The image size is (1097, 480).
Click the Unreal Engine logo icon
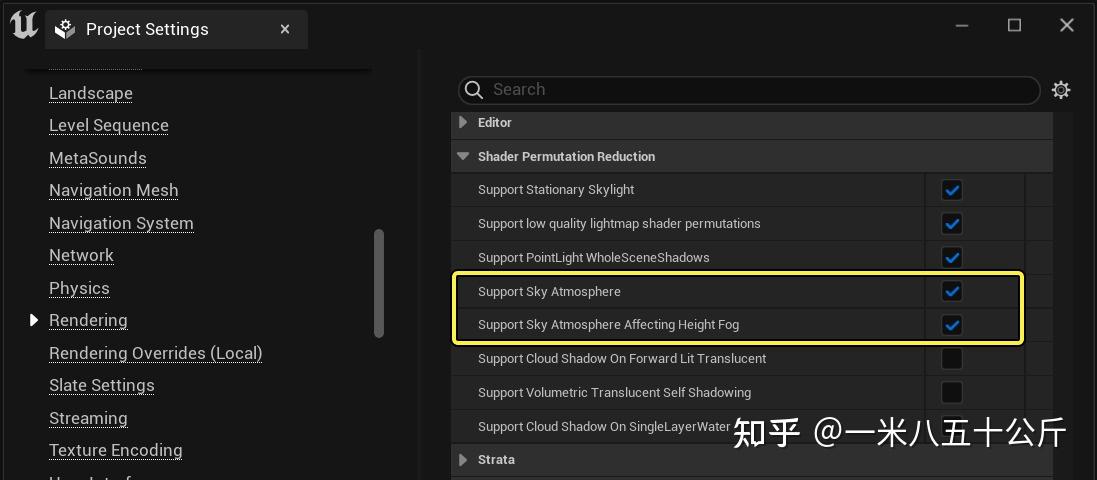(23, 26)
